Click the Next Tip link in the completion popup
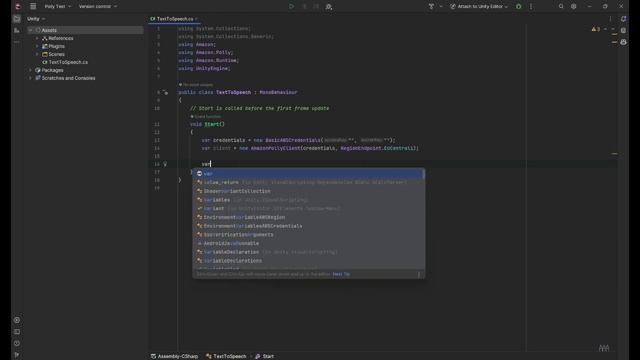Viewport: 640px width, 360px height. [x=341, y=274]
